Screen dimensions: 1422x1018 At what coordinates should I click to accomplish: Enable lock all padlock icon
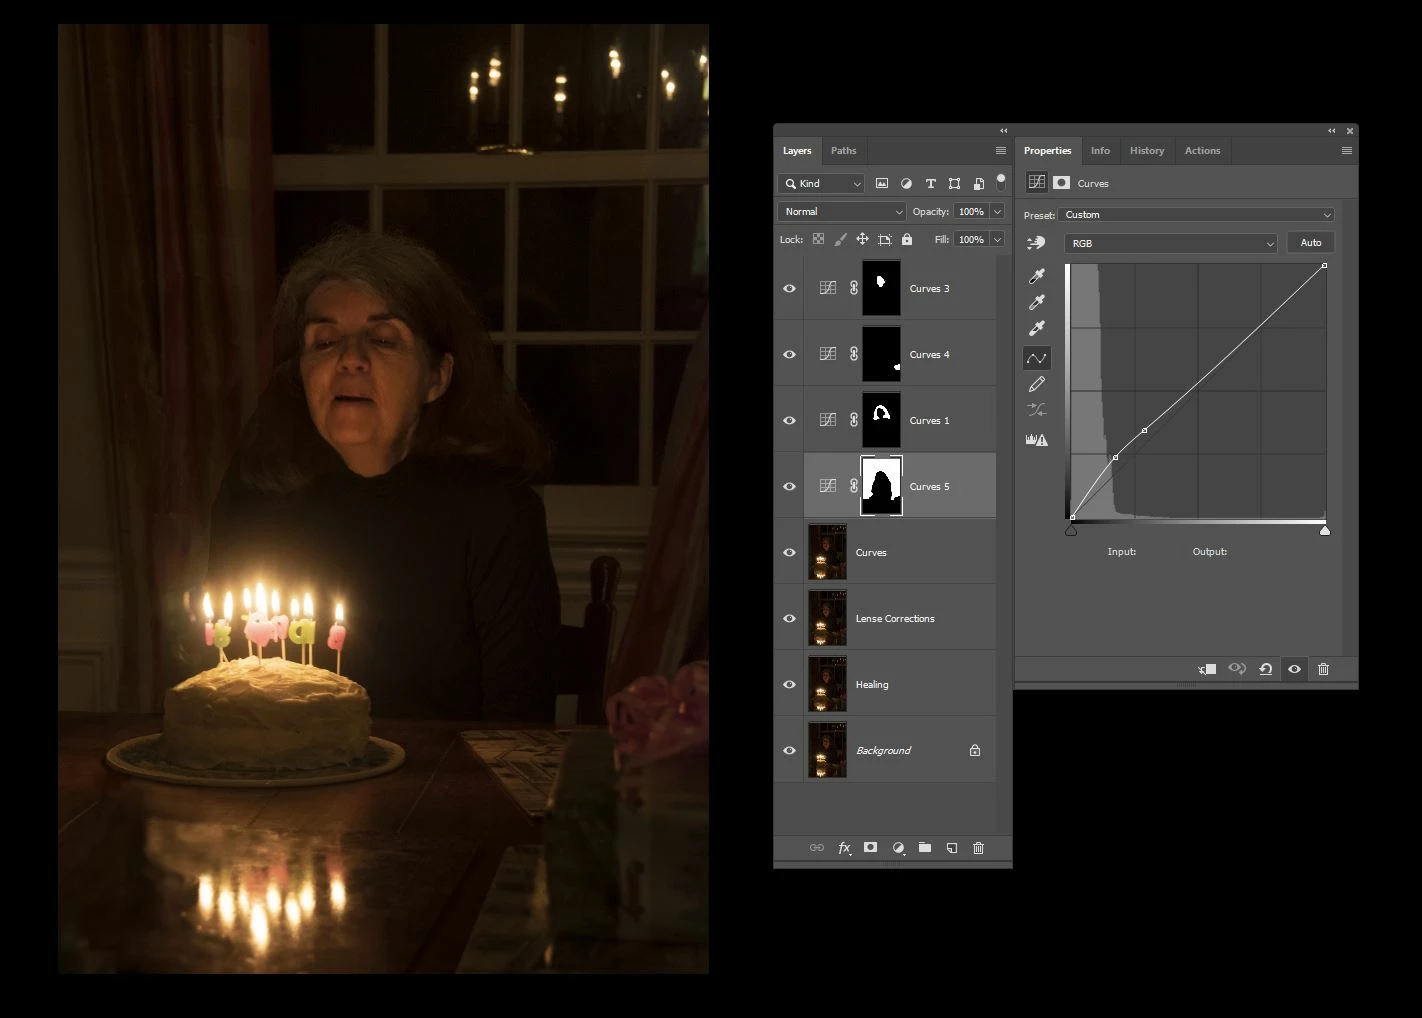tap(907, 239)
